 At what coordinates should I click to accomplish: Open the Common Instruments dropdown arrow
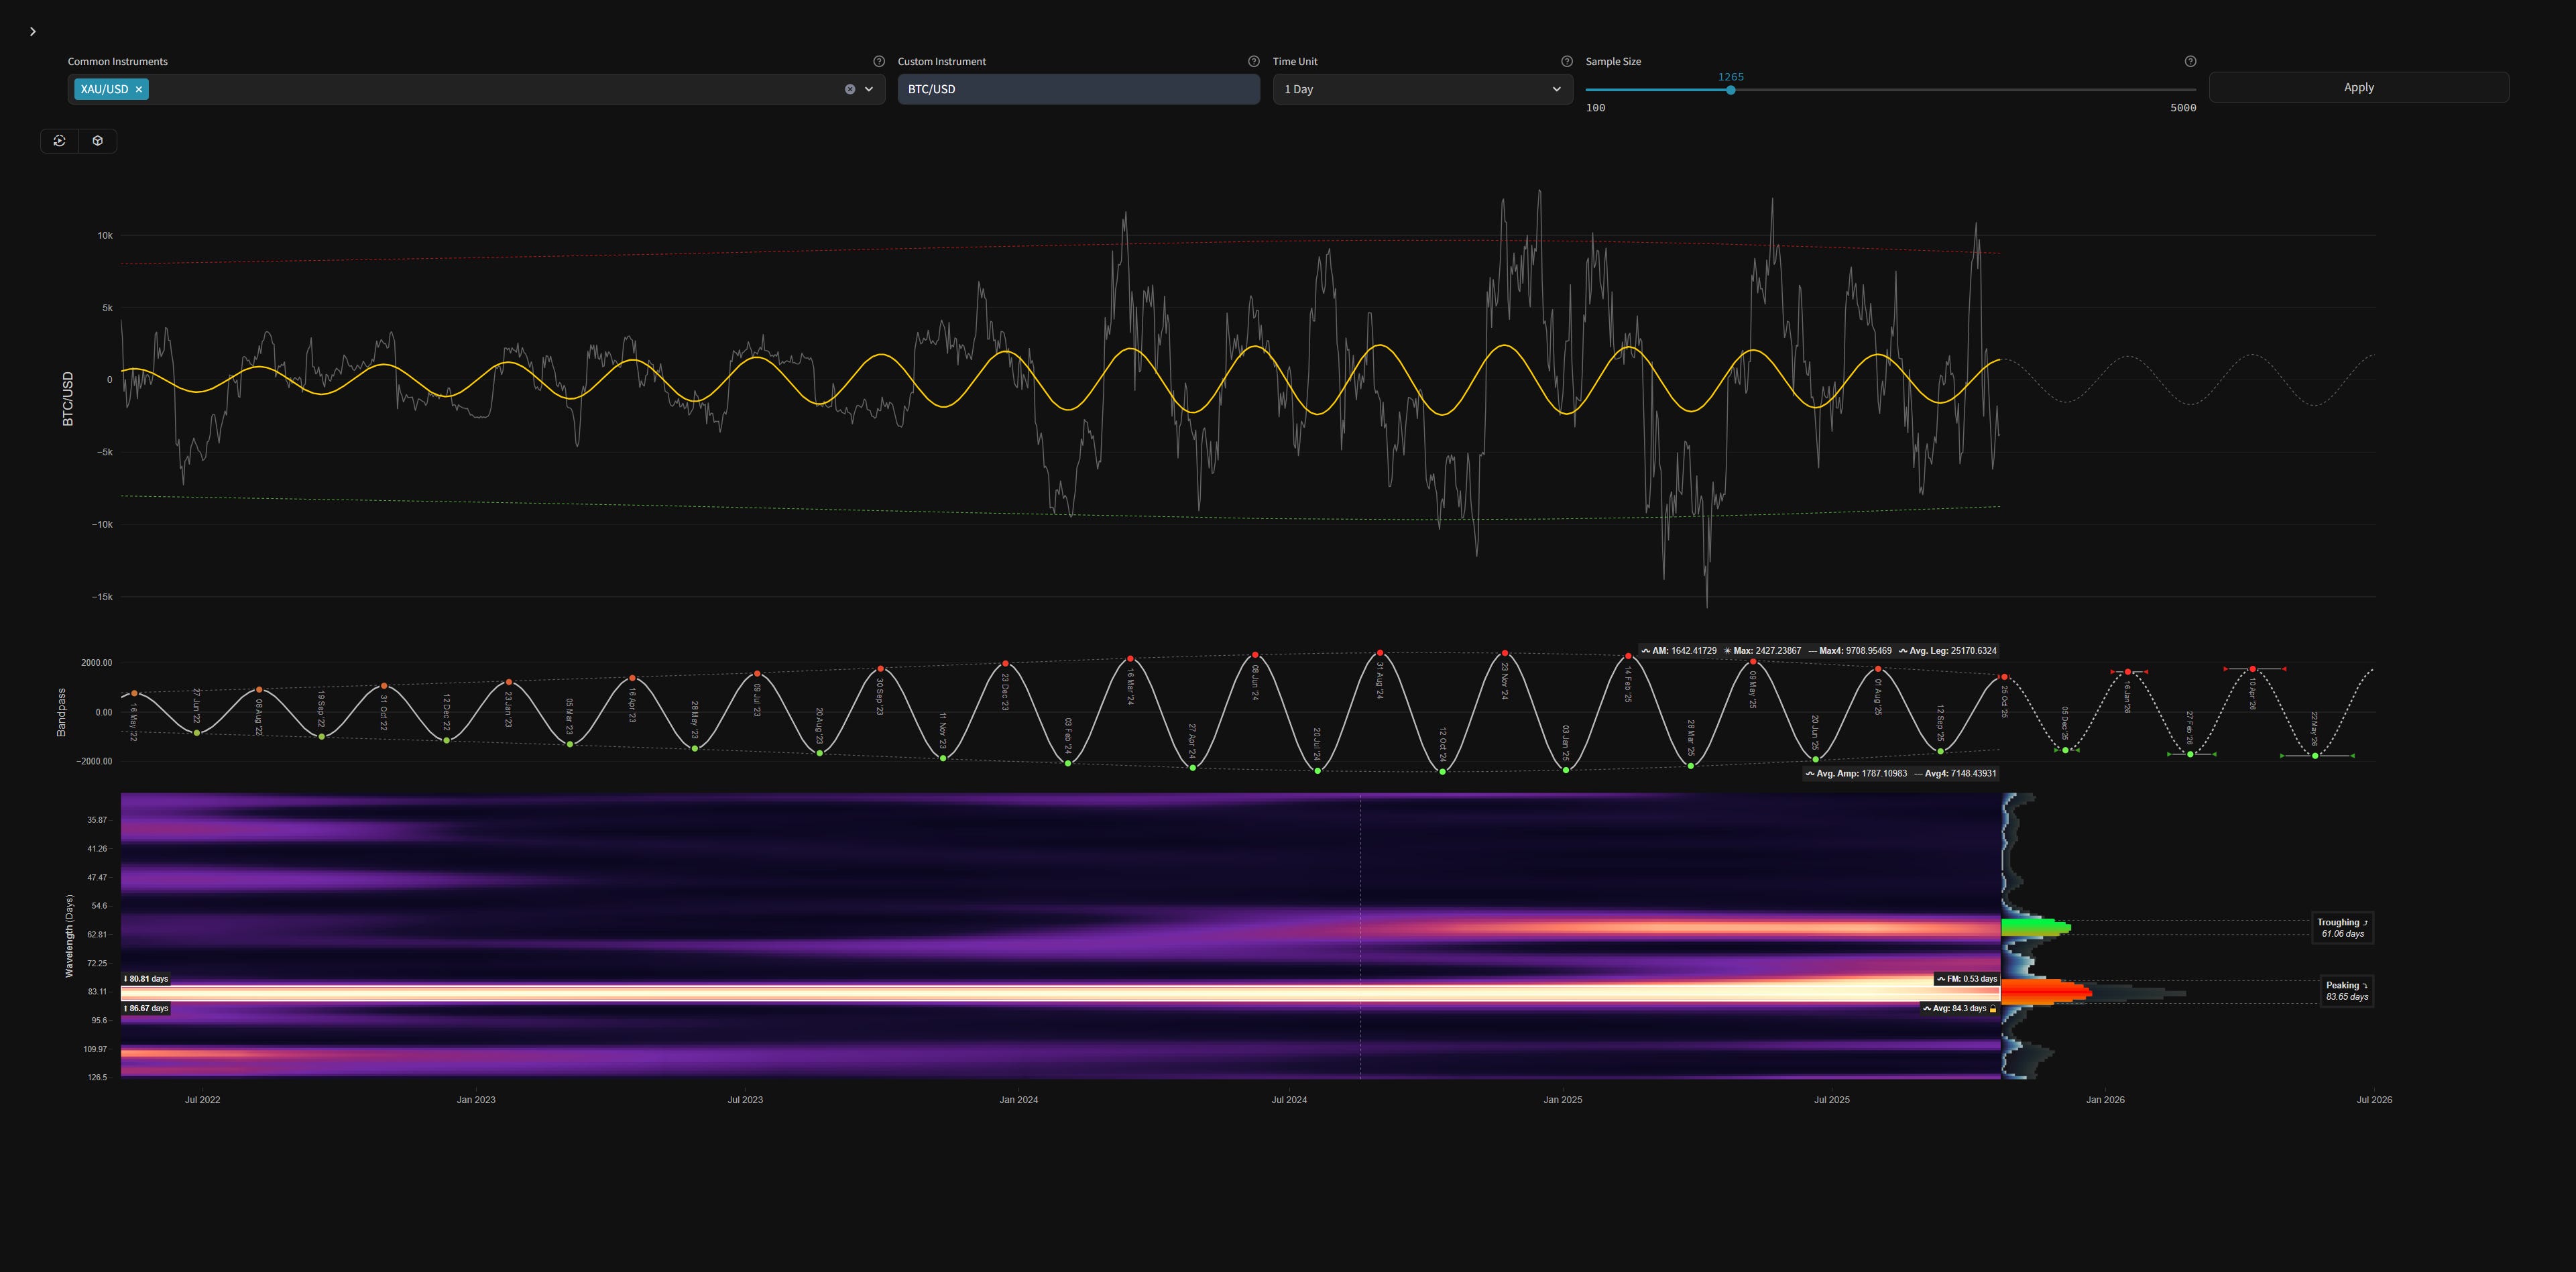(x=869, y=89)
